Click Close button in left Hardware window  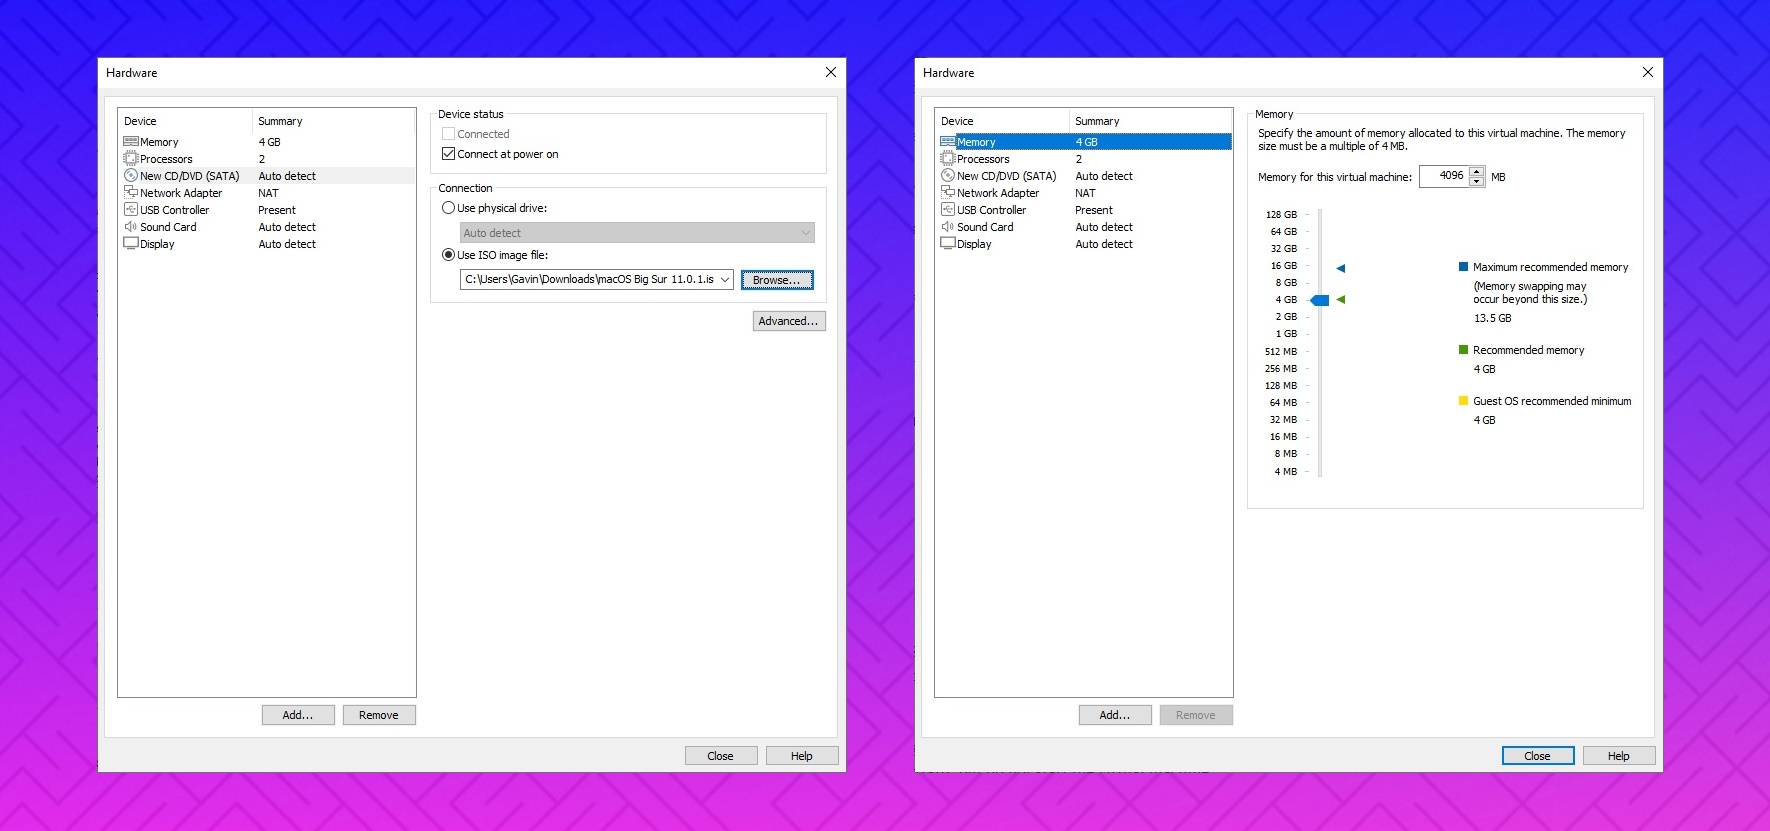pyautogui.click(x=721, y=756)
